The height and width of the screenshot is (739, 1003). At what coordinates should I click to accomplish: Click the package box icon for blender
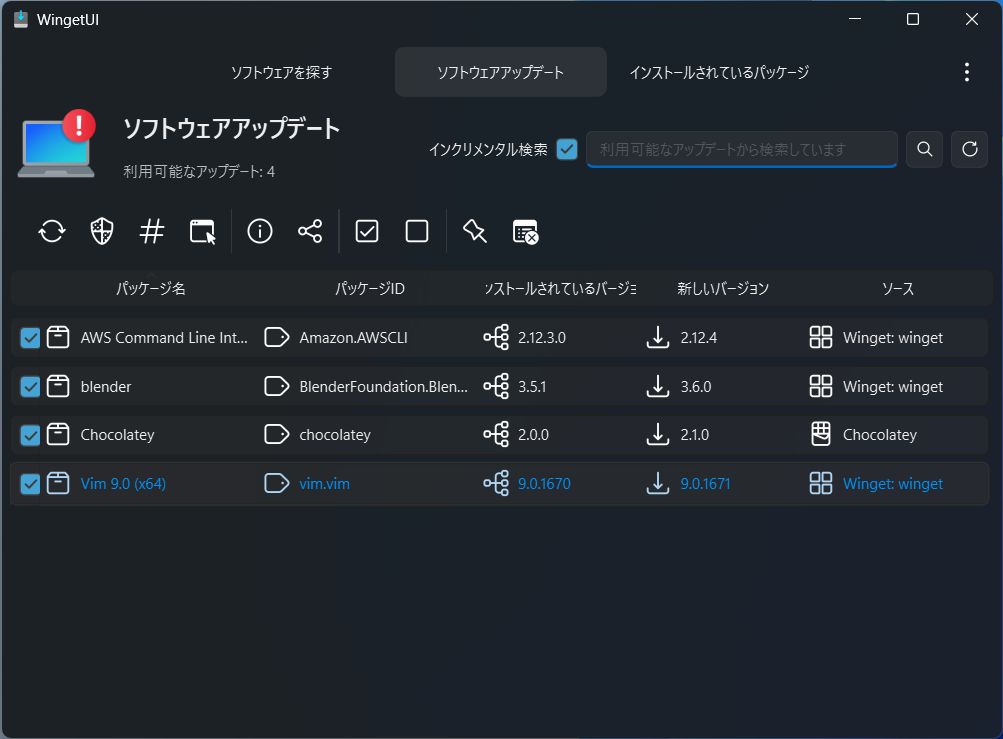coord(58,386)
